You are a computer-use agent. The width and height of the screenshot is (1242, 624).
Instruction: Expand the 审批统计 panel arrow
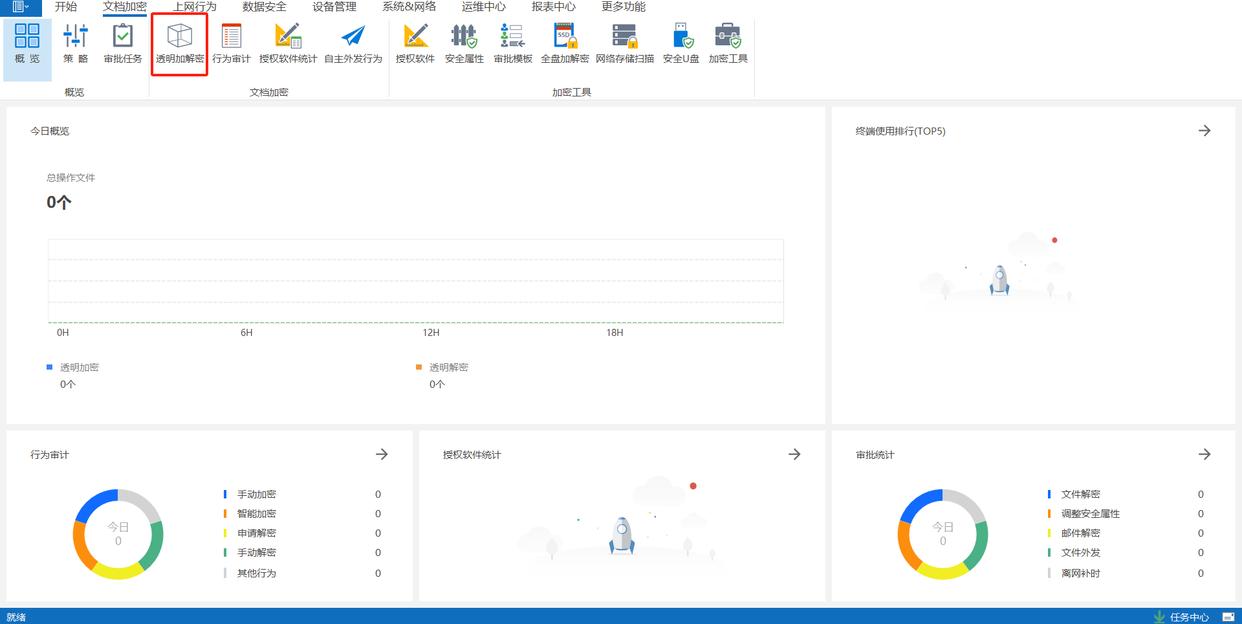click(x=1204, y=454)
